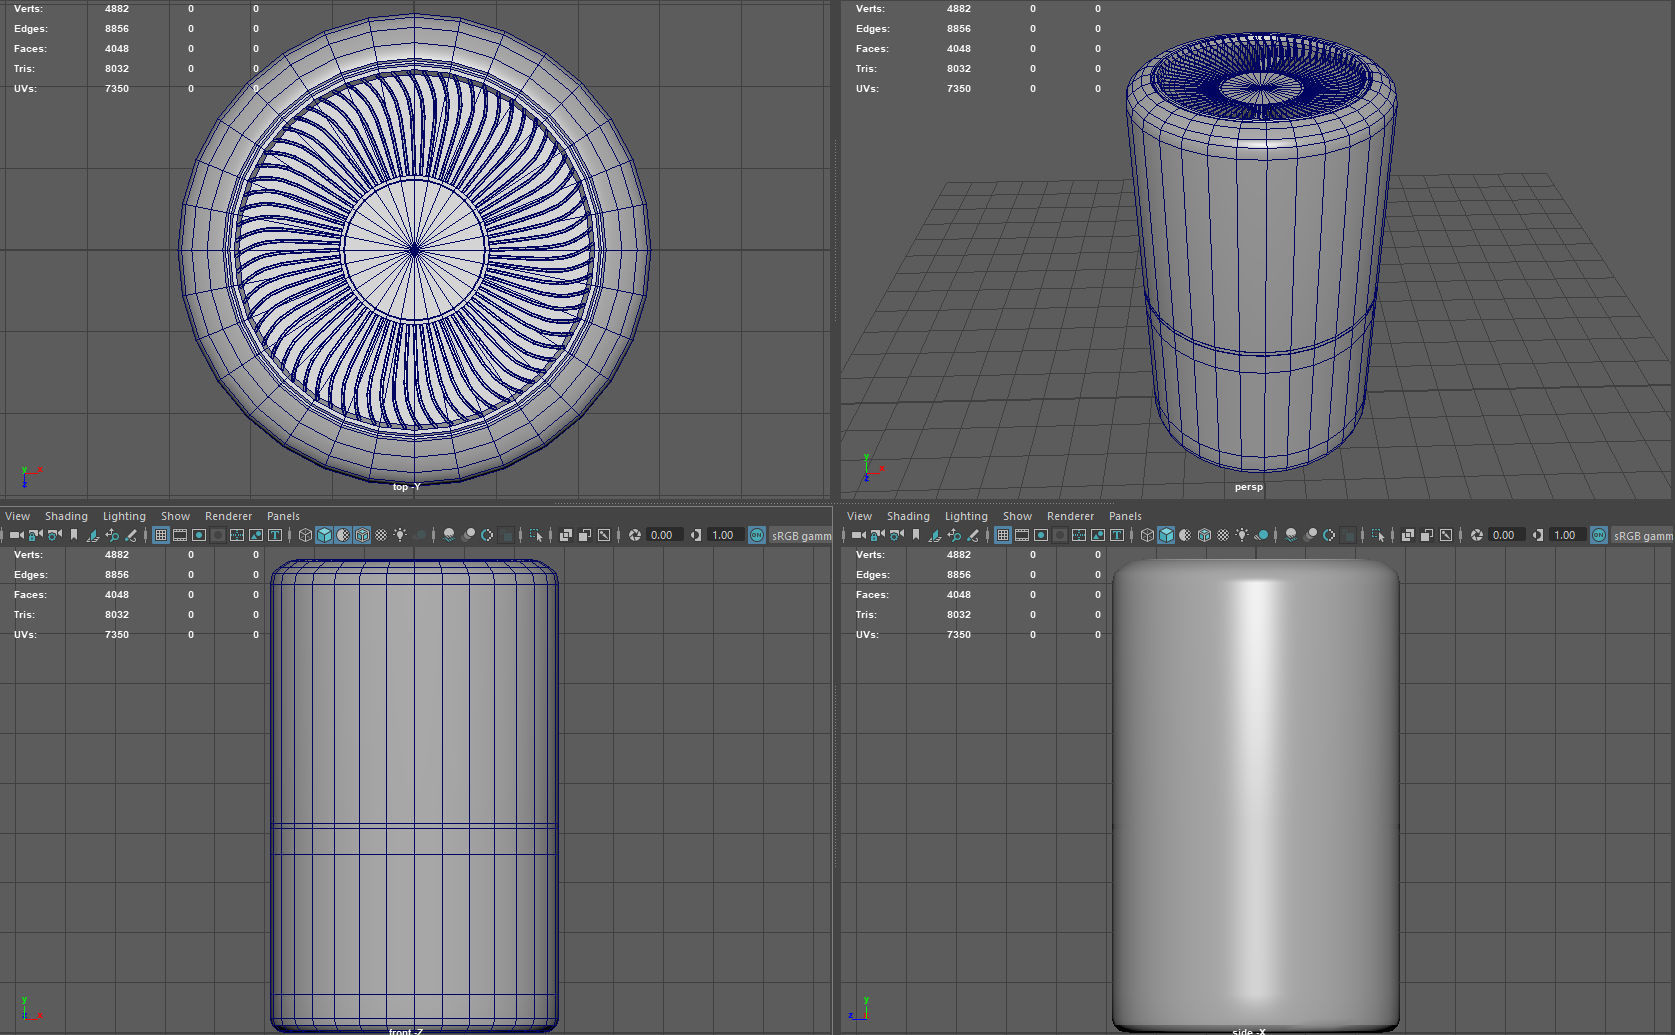Image resolution: width=1675 pixels, height=1035 pixels.
Task: Click Select Camera icon in front view toolbar
Action: tap(16, 535)
